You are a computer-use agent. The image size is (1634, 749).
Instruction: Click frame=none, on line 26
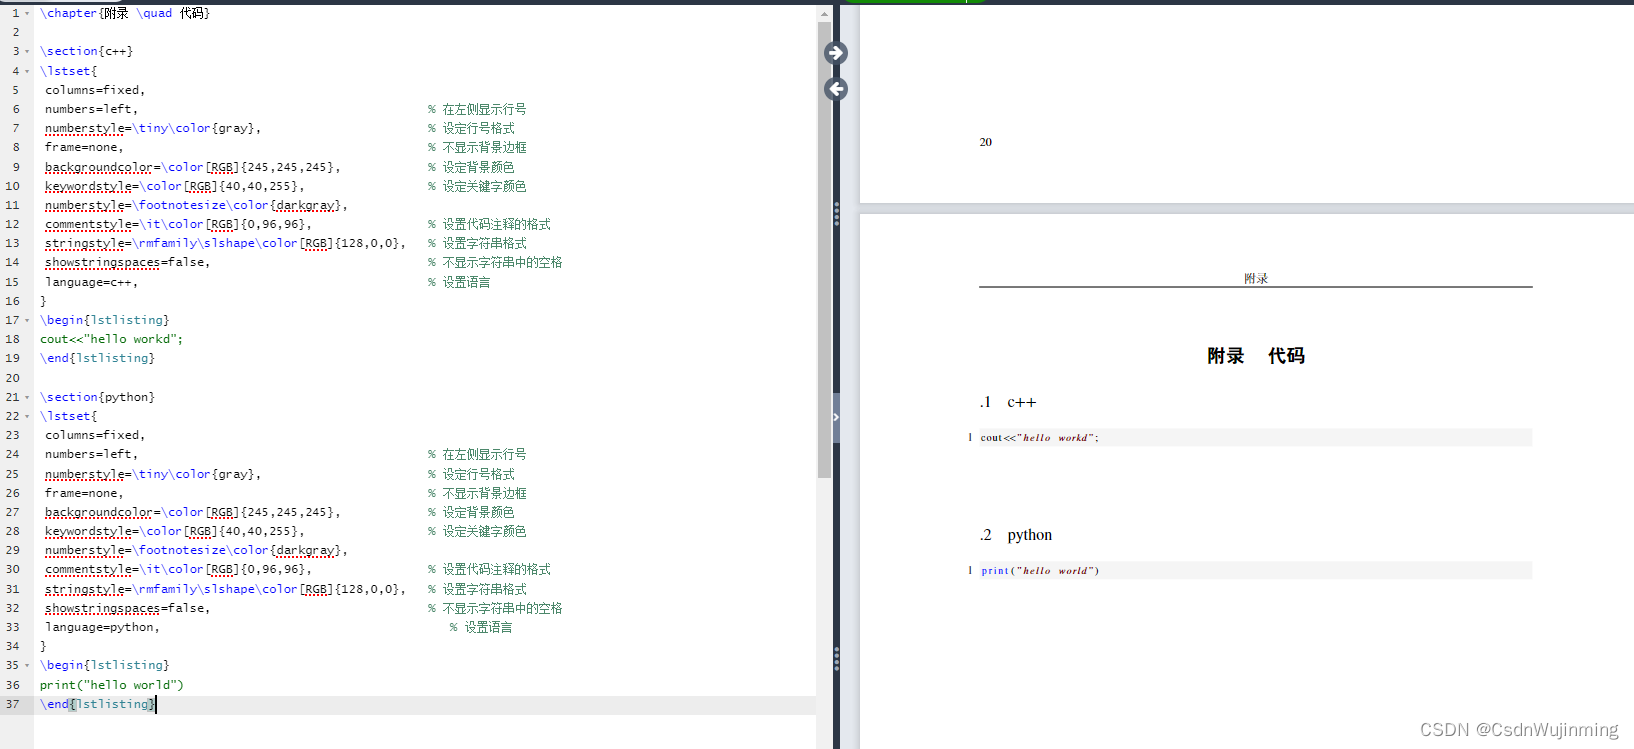pos(84,493)
